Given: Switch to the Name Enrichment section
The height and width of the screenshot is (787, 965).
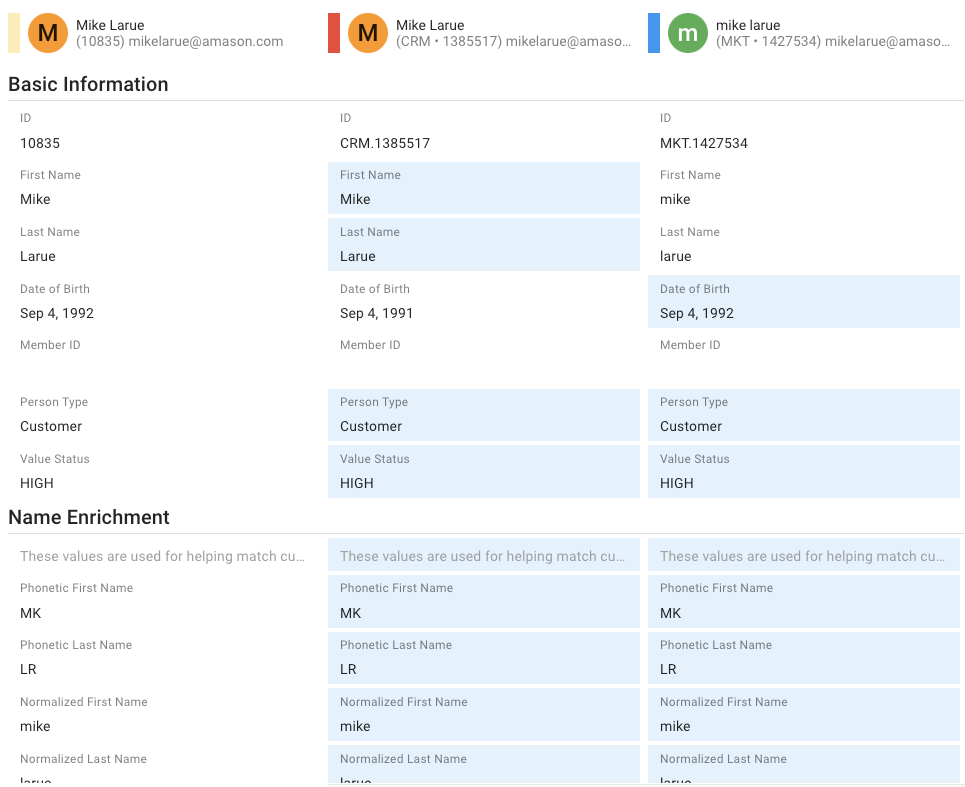Looking at the screenshot, I should point(88,517).
